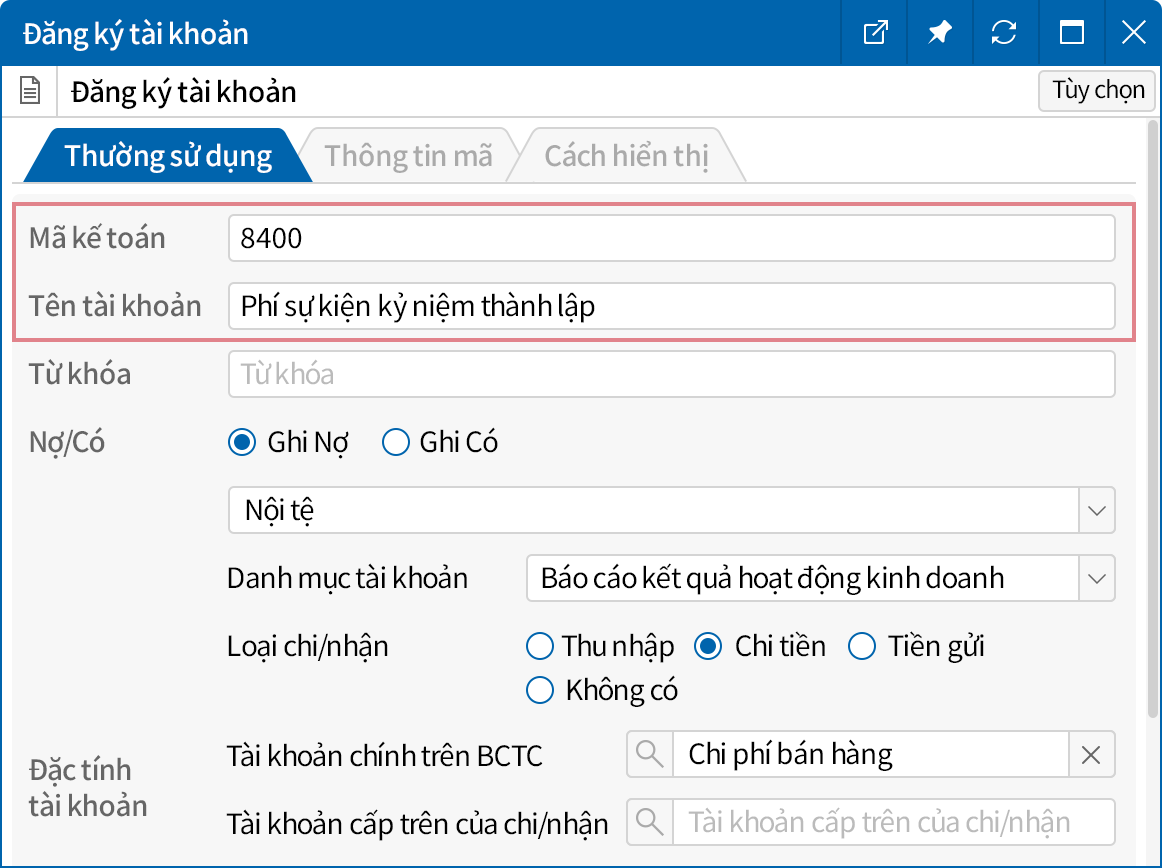This screenshot has height=868, width=1162.
Task: Search Tài khoản cấp trên của chi/nhận
Action: [650, 823]
